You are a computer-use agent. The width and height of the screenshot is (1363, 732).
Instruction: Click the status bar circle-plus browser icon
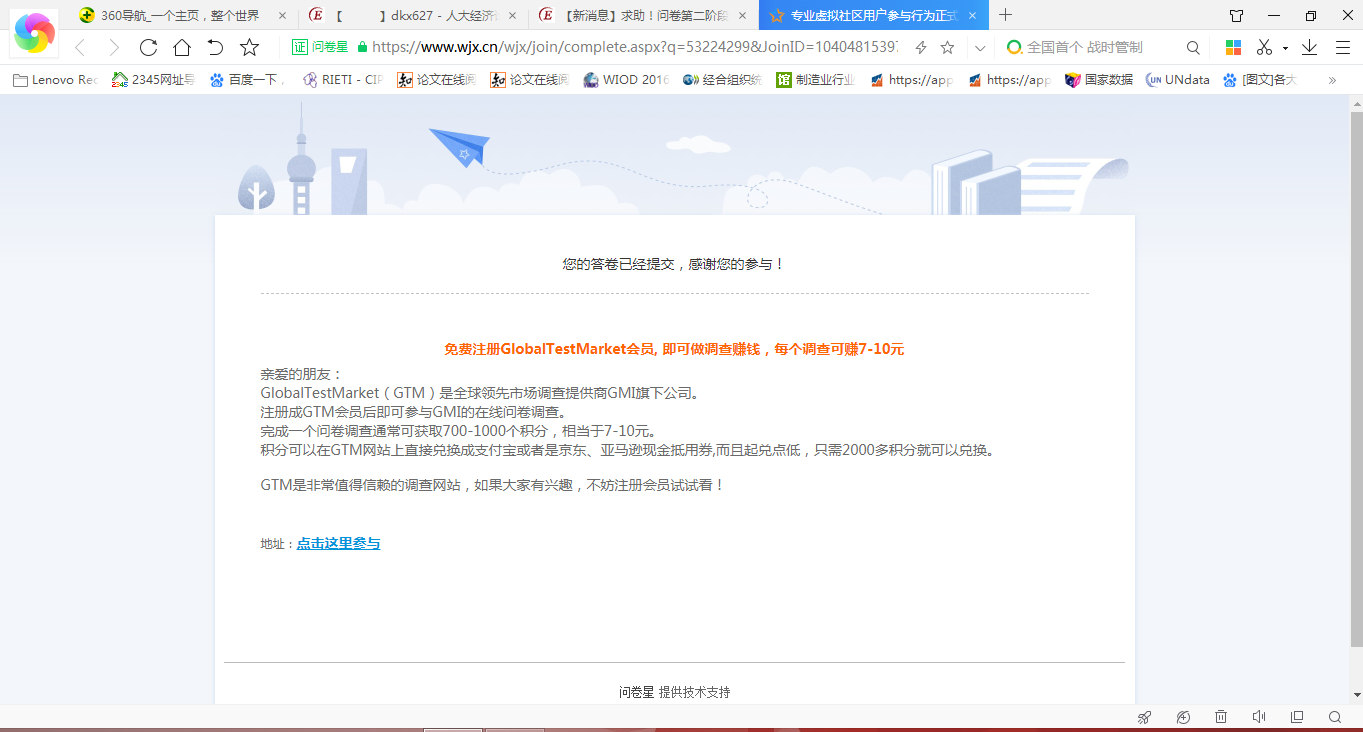point(1183,717)
